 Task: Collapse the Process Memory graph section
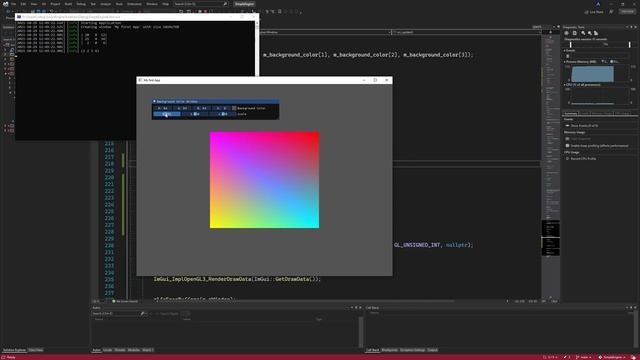564,62
